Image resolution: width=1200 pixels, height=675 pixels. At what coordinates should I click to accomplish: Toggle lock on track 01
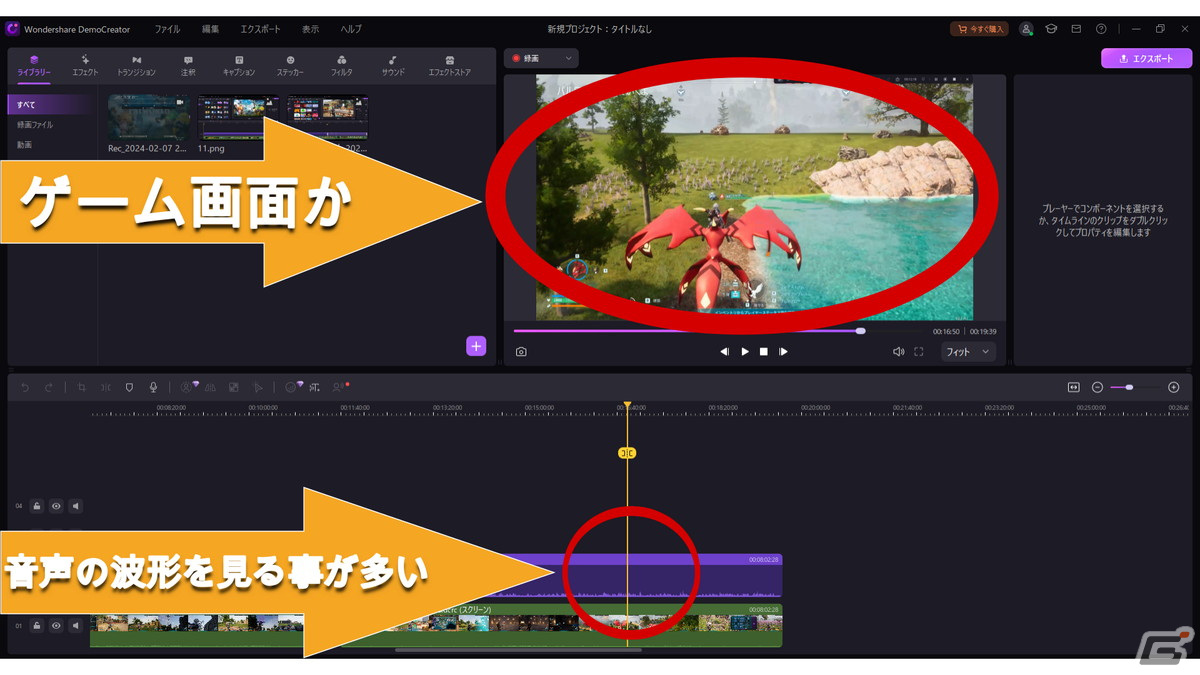(36, 625)
